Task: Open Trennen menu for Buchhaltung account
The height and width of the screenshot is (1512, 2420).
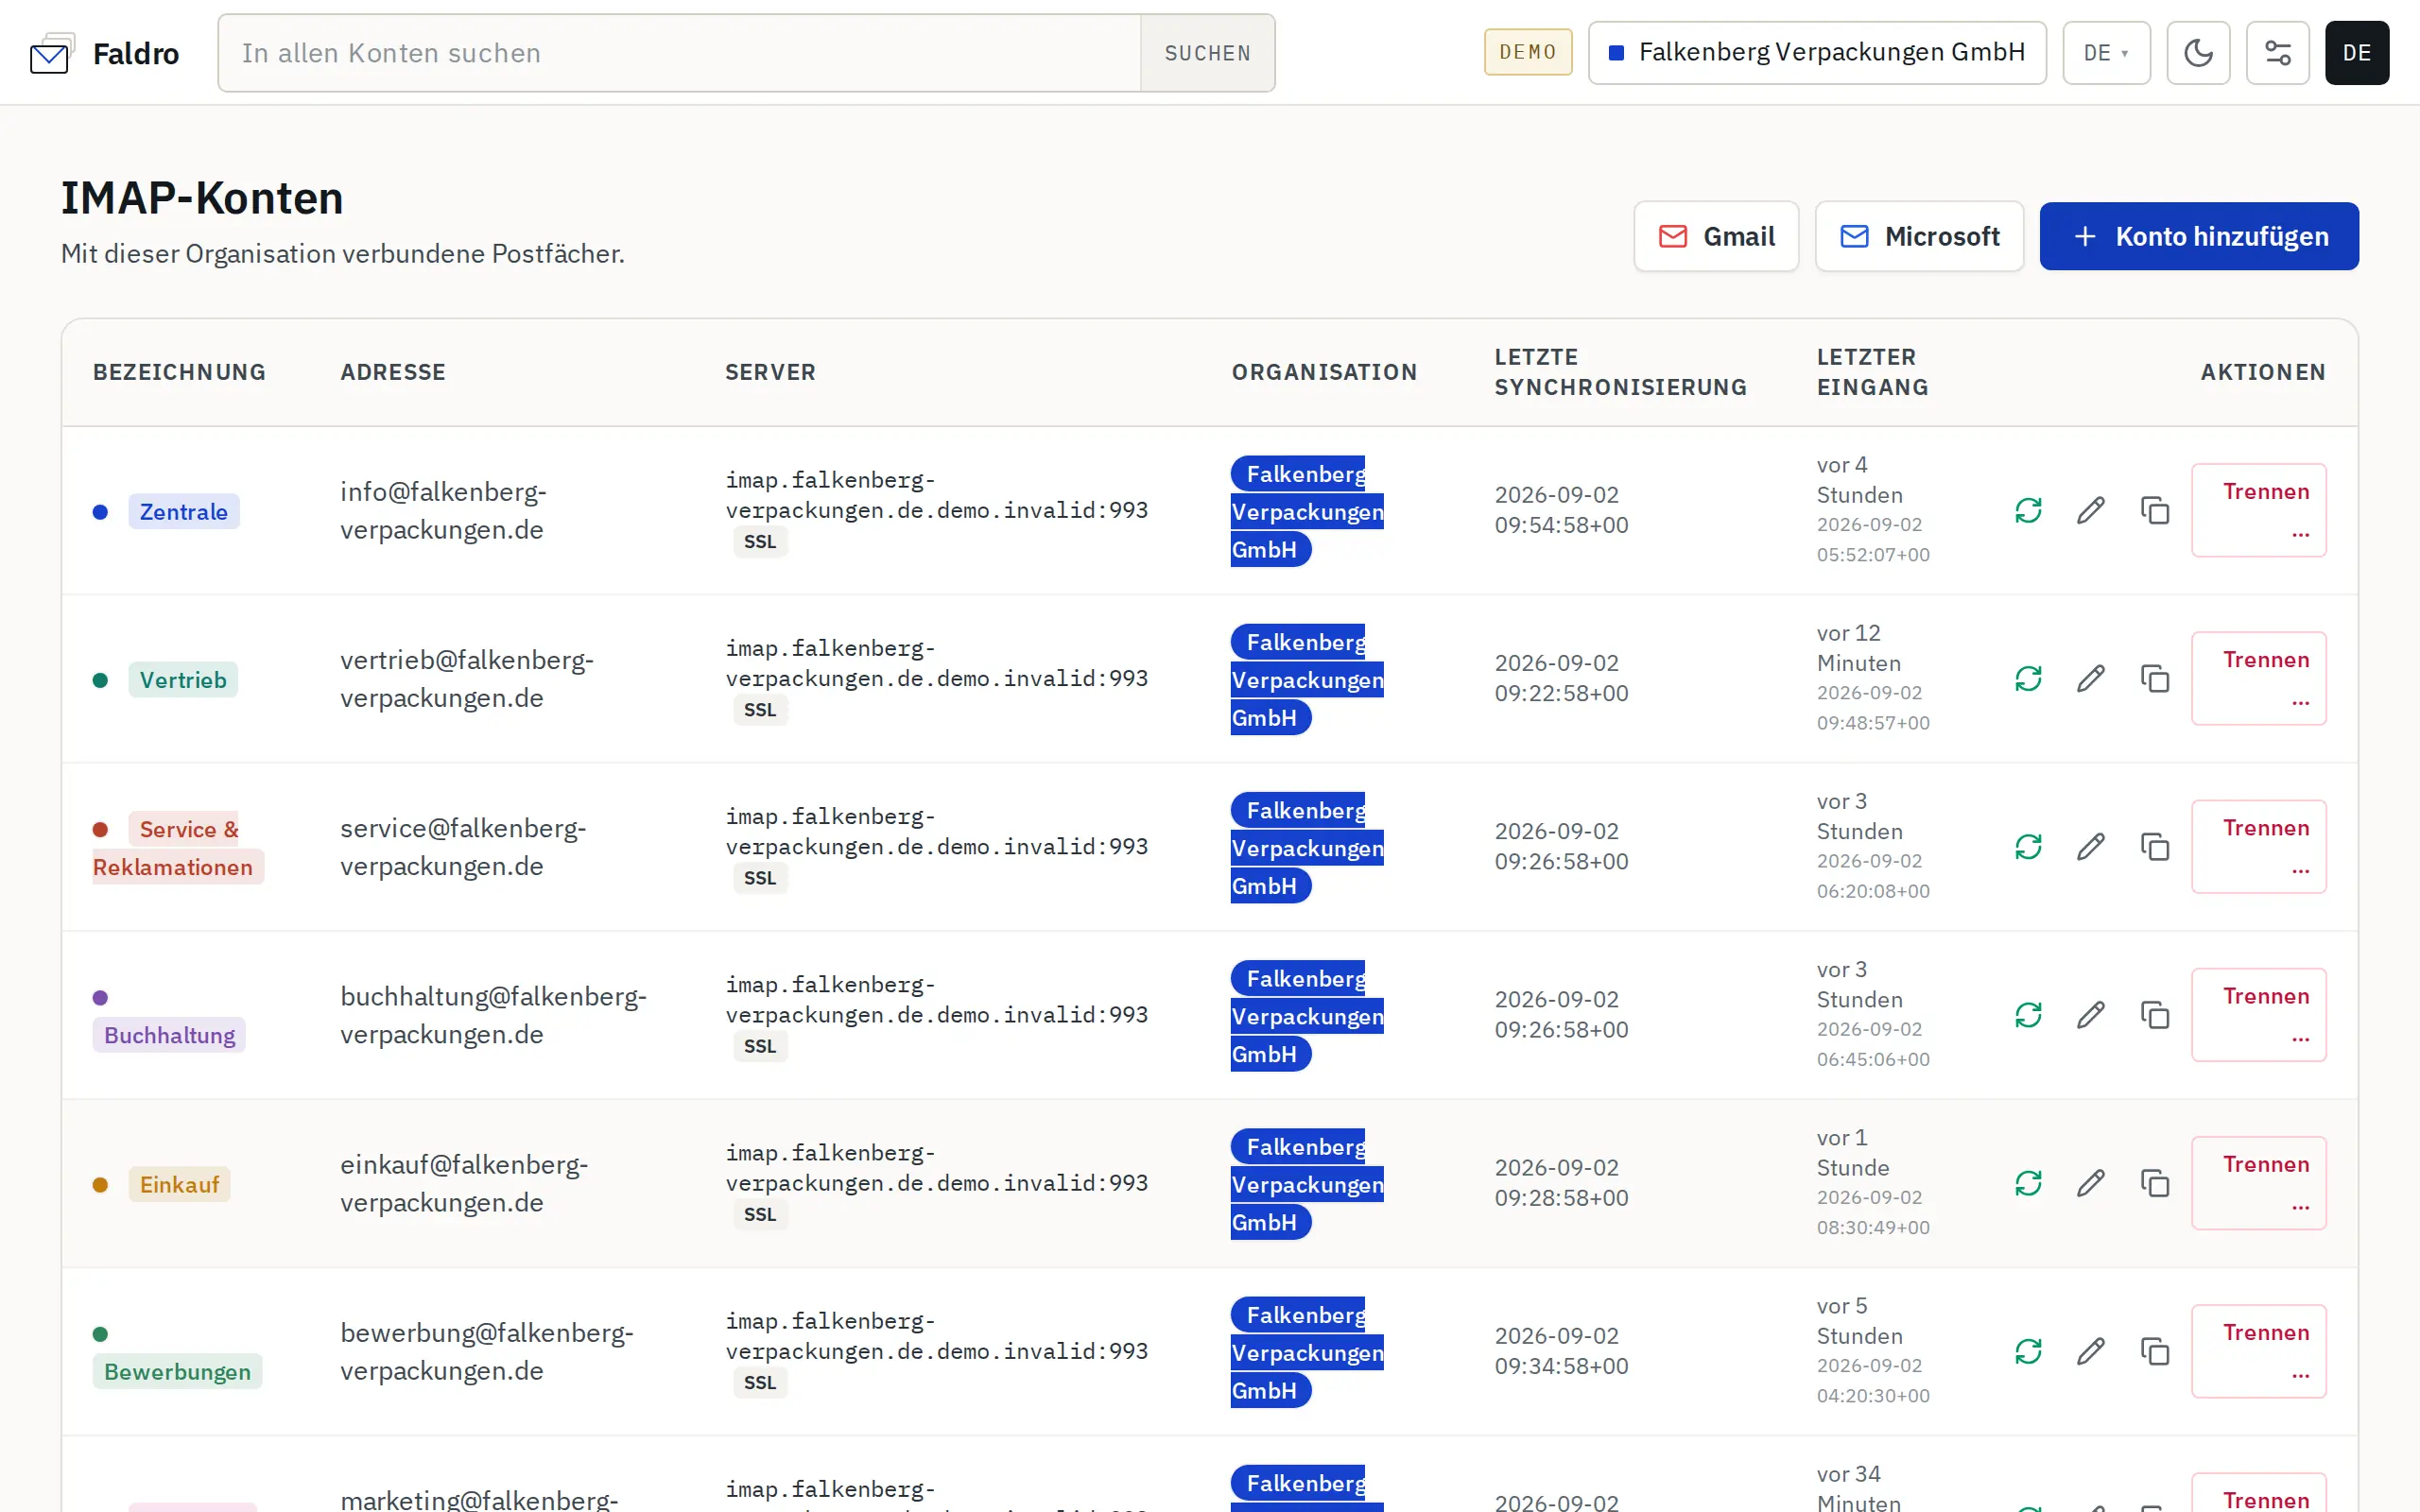Action: coord(2258,1014)
